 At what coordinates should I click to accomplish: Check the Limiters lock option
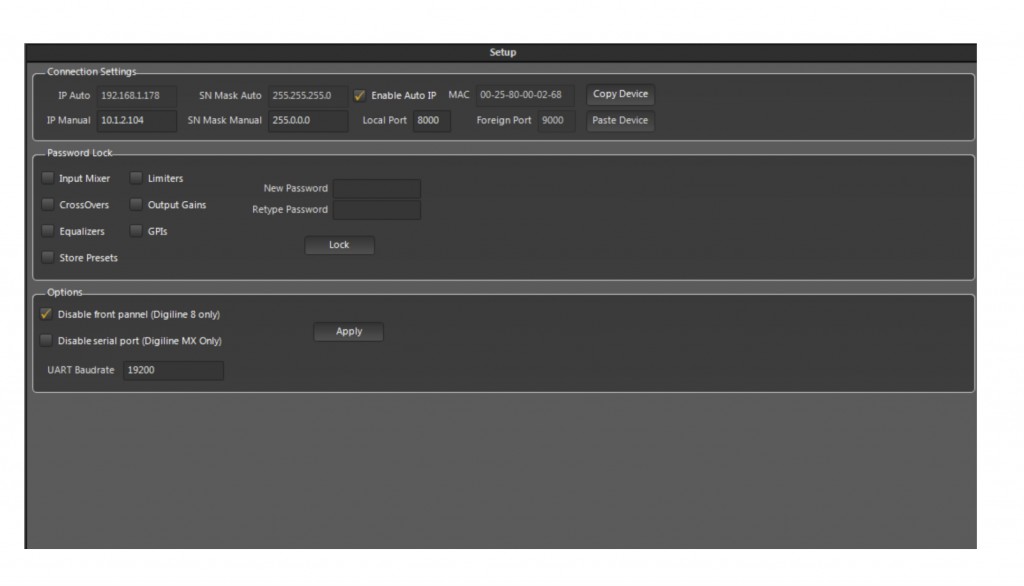(x=136, y=179)
